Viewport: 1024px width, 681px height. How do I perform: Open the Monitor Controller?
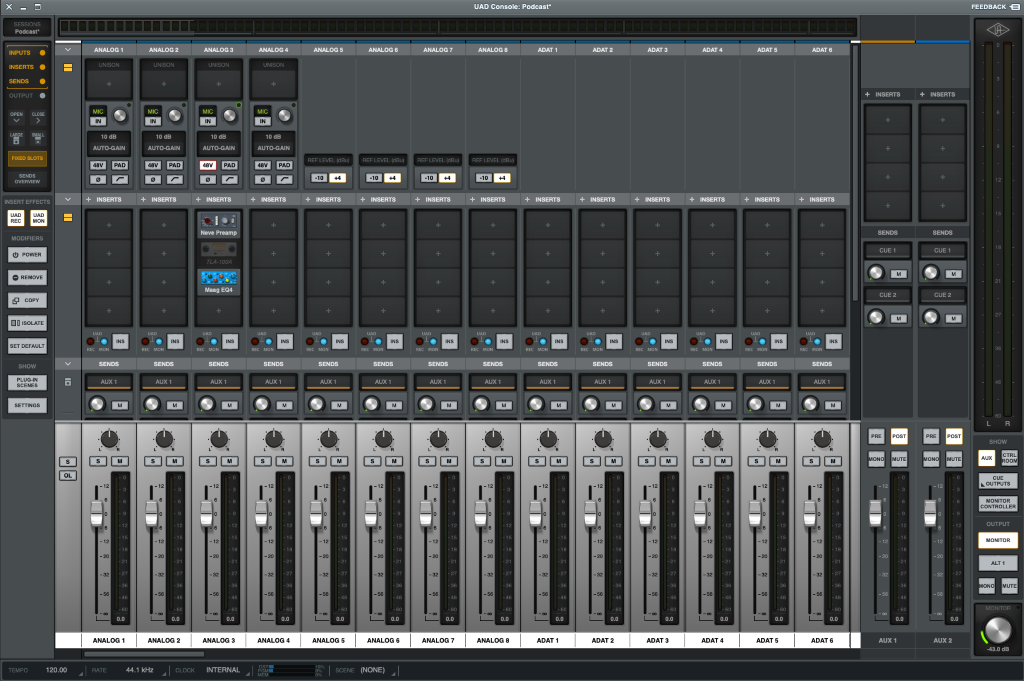click(x=997, y=503)
